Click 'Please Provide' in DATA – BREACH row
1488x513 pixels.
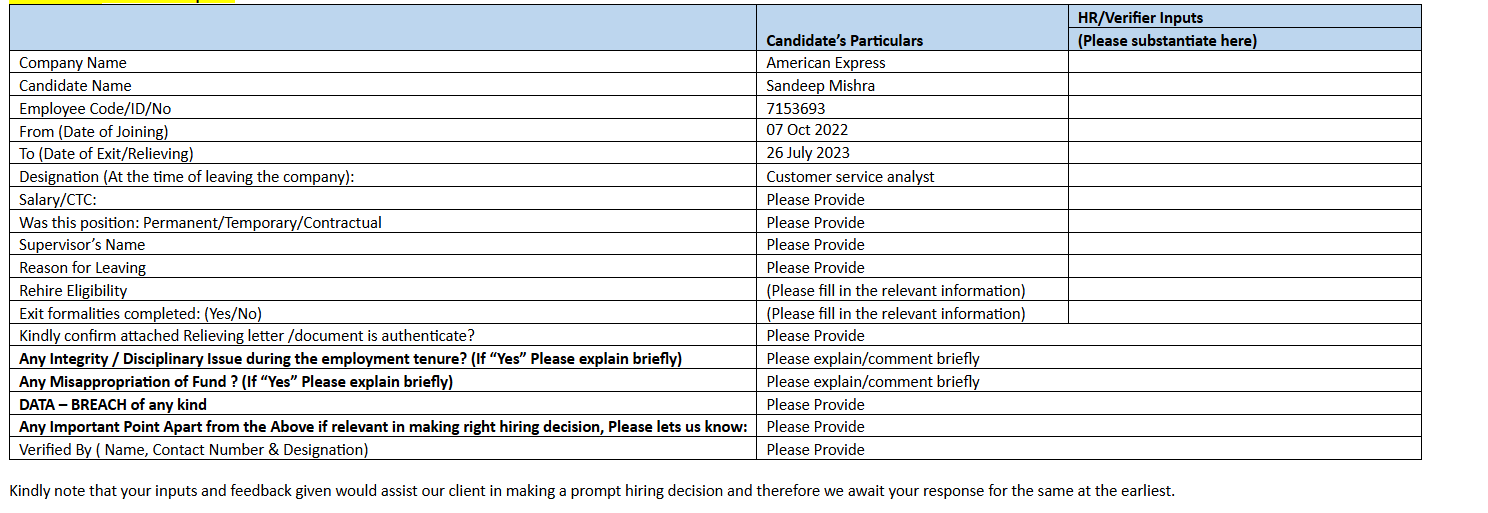click(815, 405)
